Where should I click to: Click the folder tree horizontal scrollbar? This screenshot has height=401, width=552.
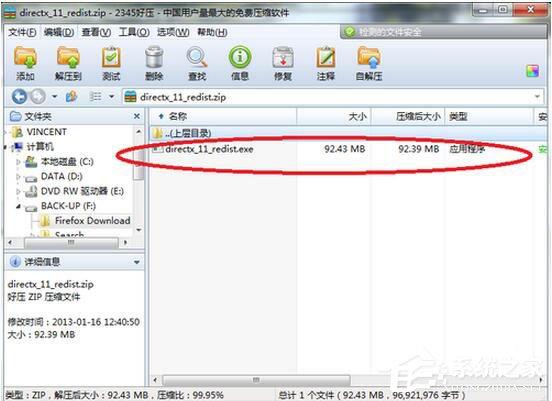click(71, 243)
